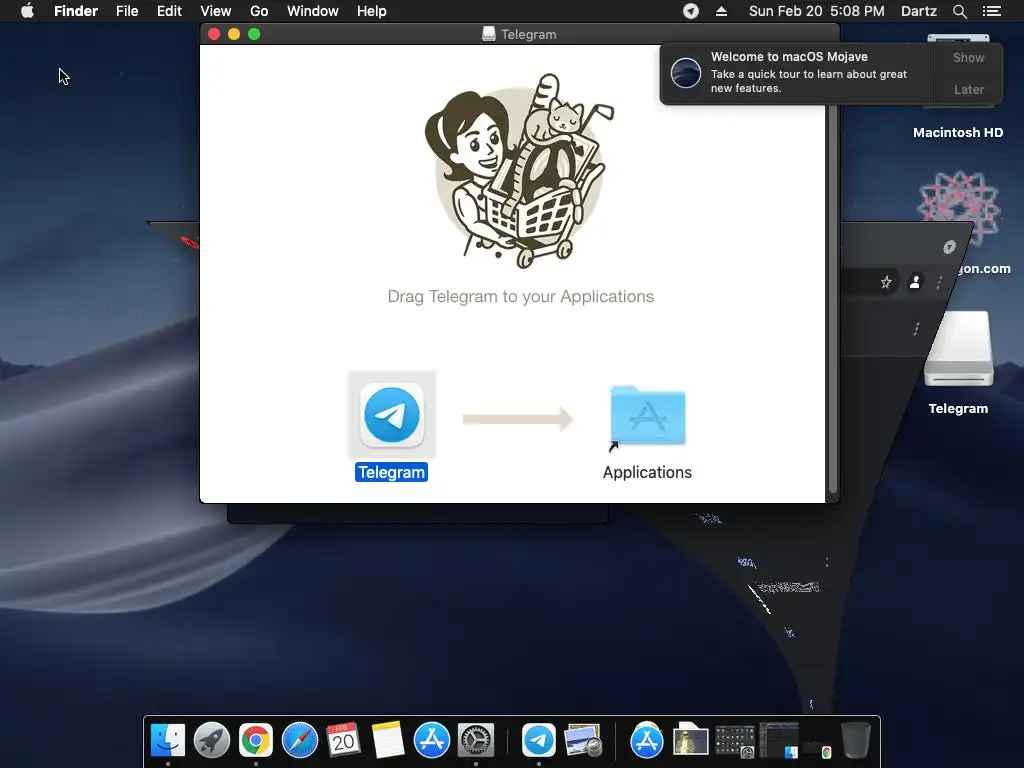1024x768 pixels.
Task: Open Finder from the Dock
Action: (168, 741)
